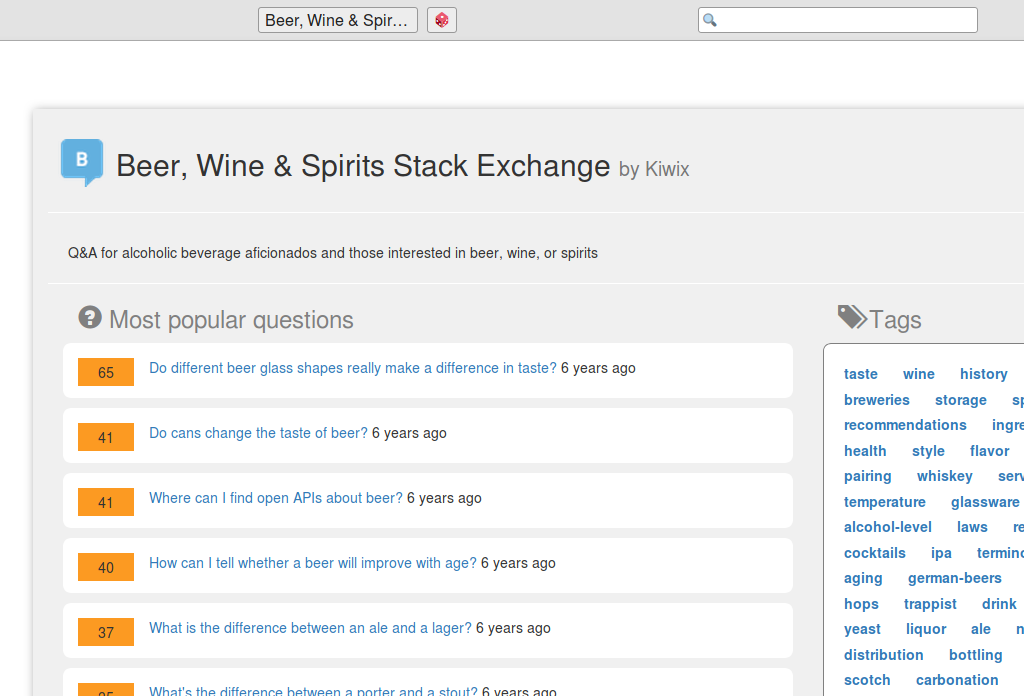Click the 'Q&A for alcoholic beverage aficionados' description
Image resolution: width=1024 pixels, height=696 pixels.
coord(332,253)
